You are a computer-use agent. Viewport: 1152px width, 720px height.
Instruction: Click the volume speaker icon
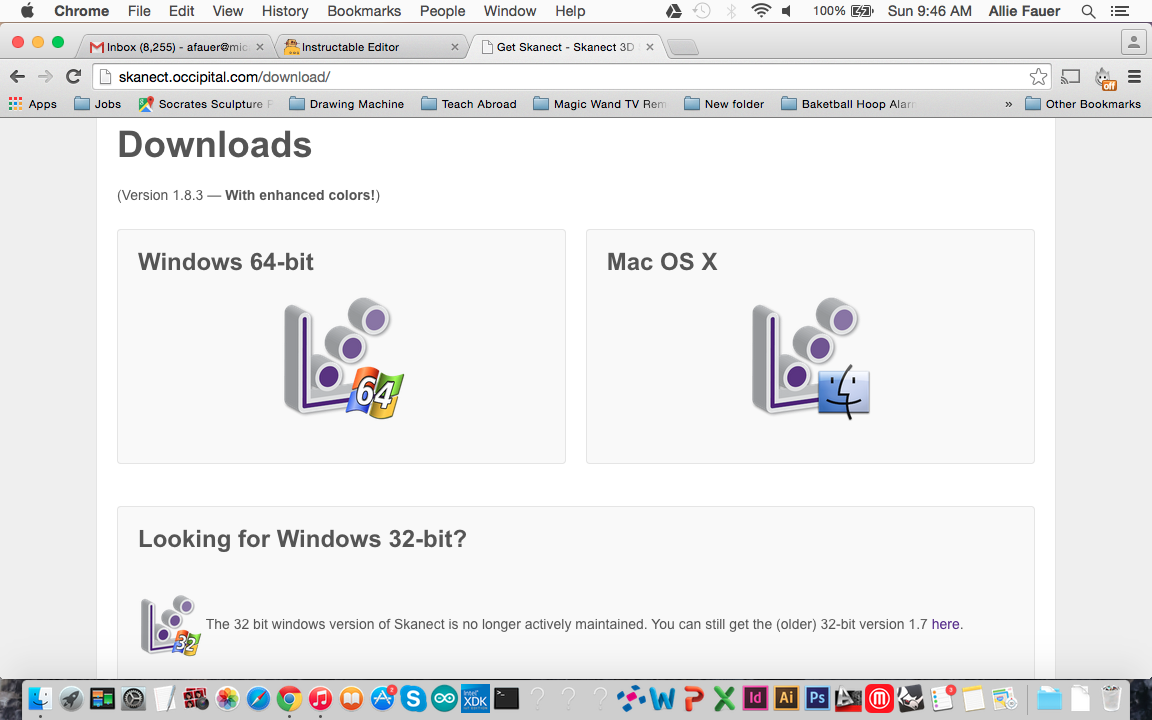[788, 11]
